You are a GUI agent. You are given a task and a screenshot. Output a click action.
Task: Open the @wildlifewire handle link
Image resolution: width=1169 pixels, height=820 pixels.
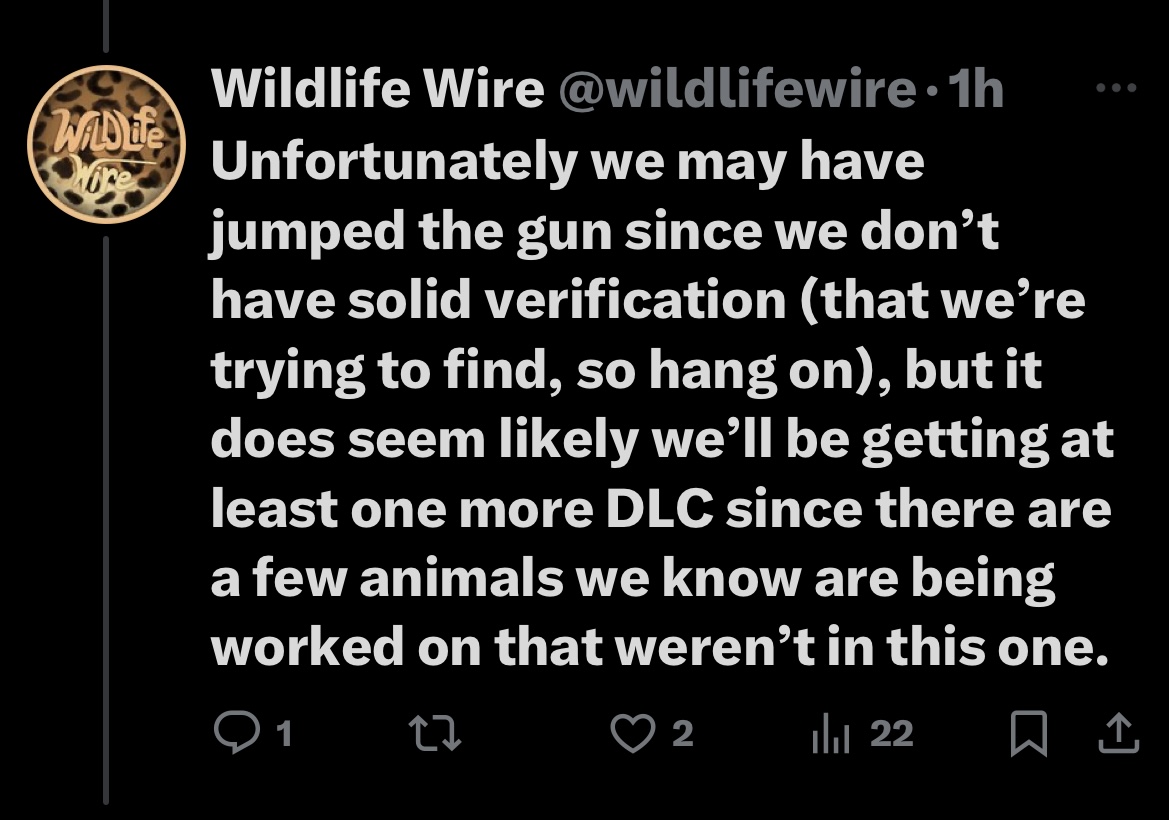coord(737,89)
